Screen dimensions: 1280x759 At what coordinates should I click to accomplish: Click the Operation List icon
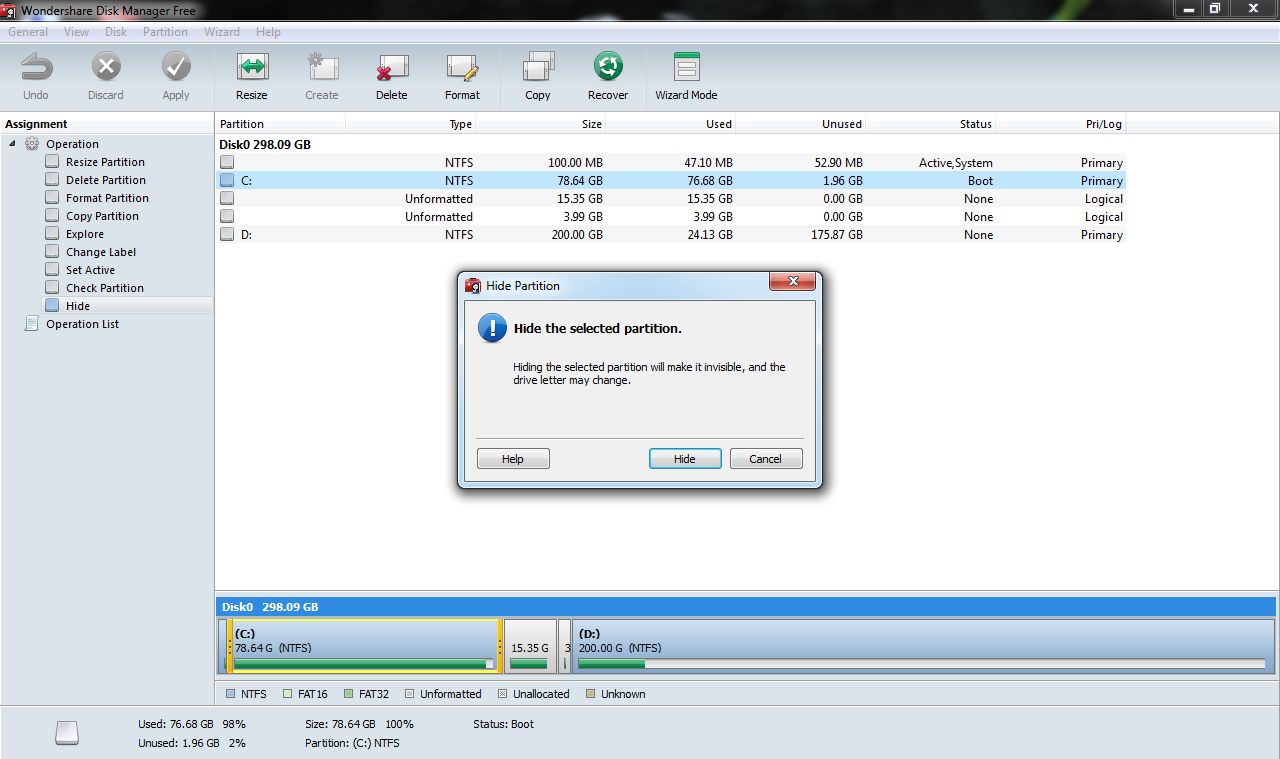pos(32,324)
